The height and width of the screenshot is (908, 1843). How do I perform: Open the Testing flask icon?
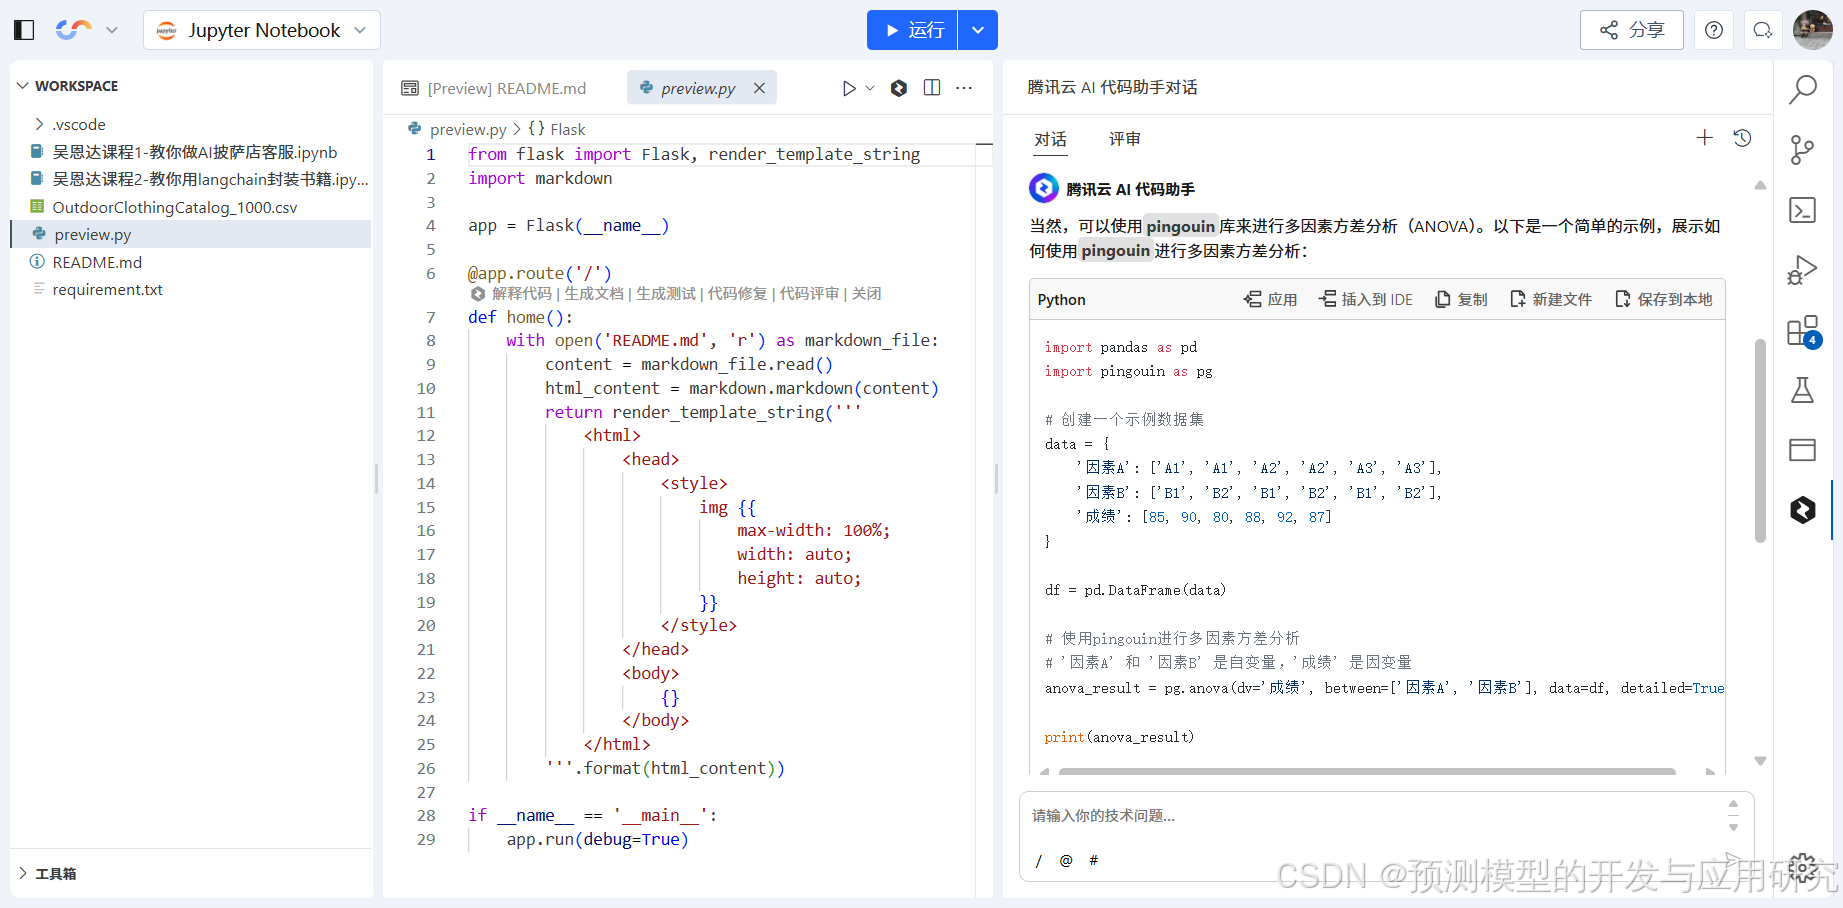coord(1802,390)
